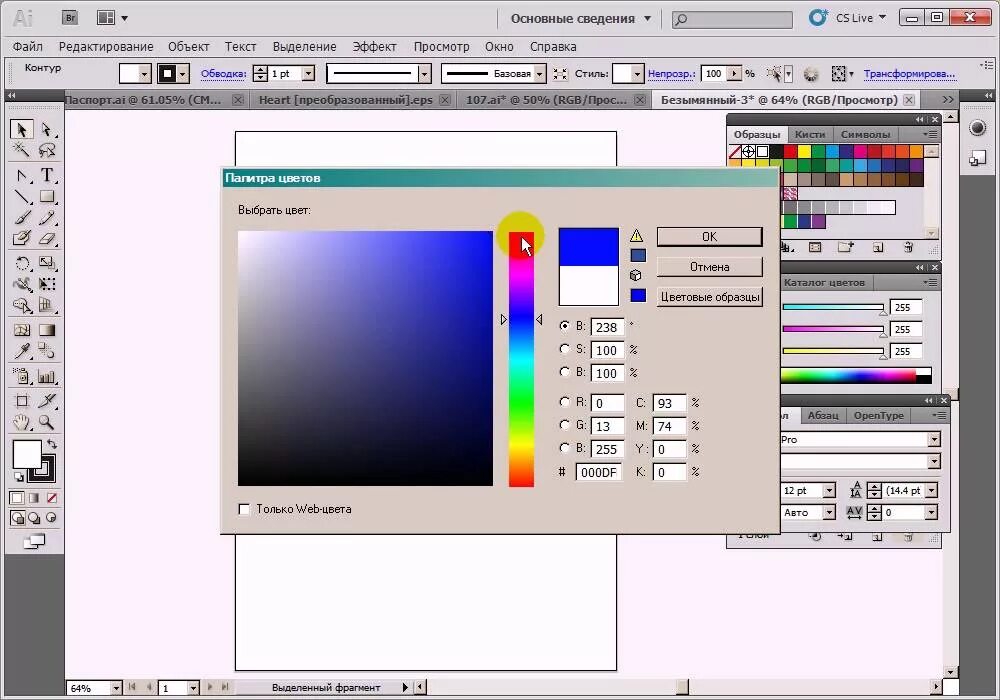Click the hex color # input field
The width and height of the screenshot is (1000, 700).
(598, 472)
